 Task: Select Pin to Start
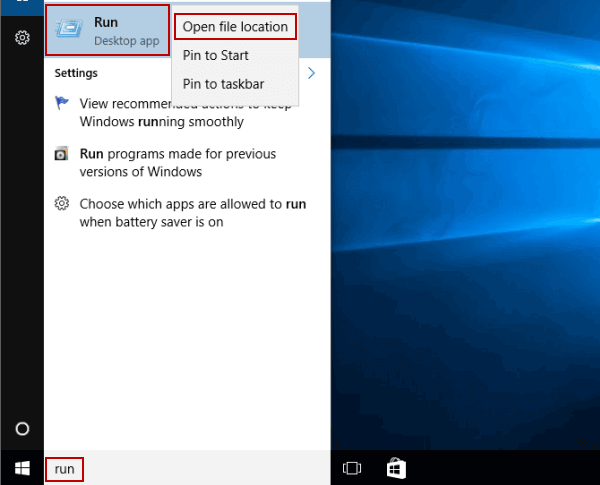215,55
